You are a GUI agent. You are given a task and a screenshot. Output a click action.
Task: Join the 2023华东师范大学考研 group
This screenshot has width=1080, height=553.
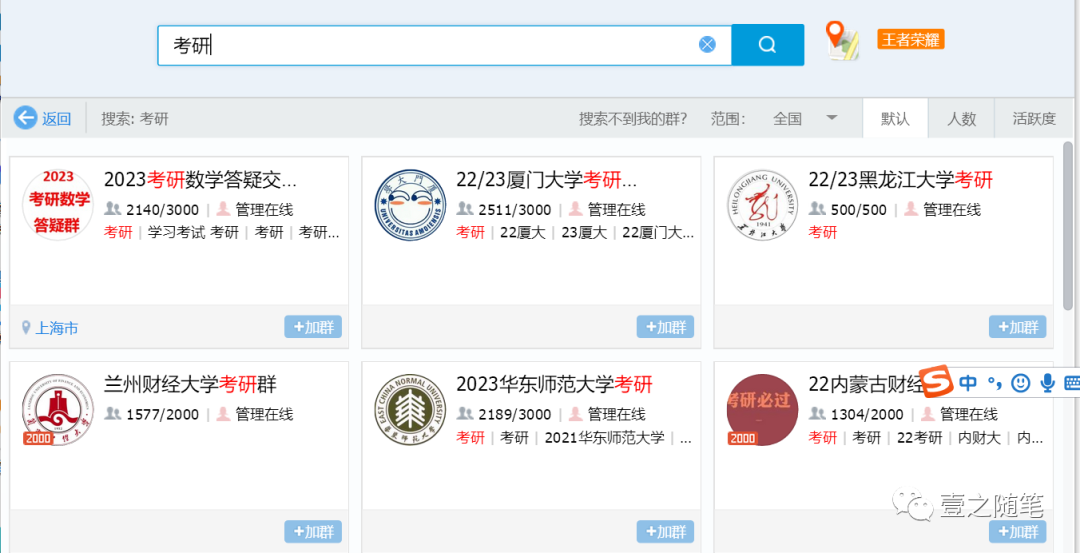665,532
